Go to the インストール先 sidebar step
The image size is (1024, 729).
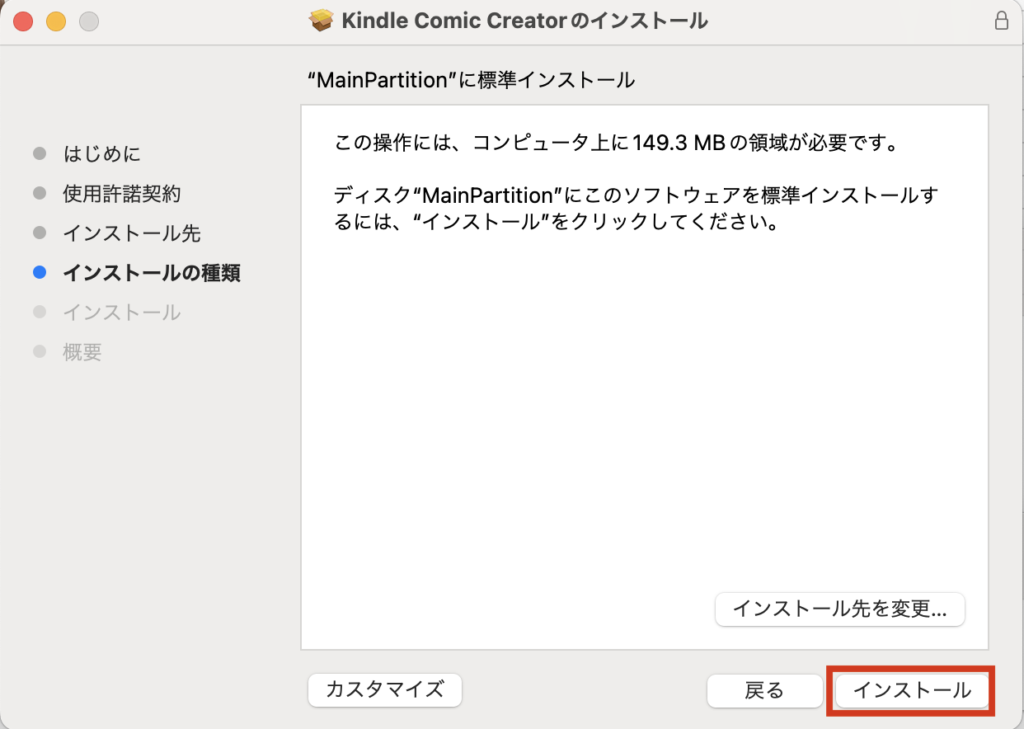(131, 233)
